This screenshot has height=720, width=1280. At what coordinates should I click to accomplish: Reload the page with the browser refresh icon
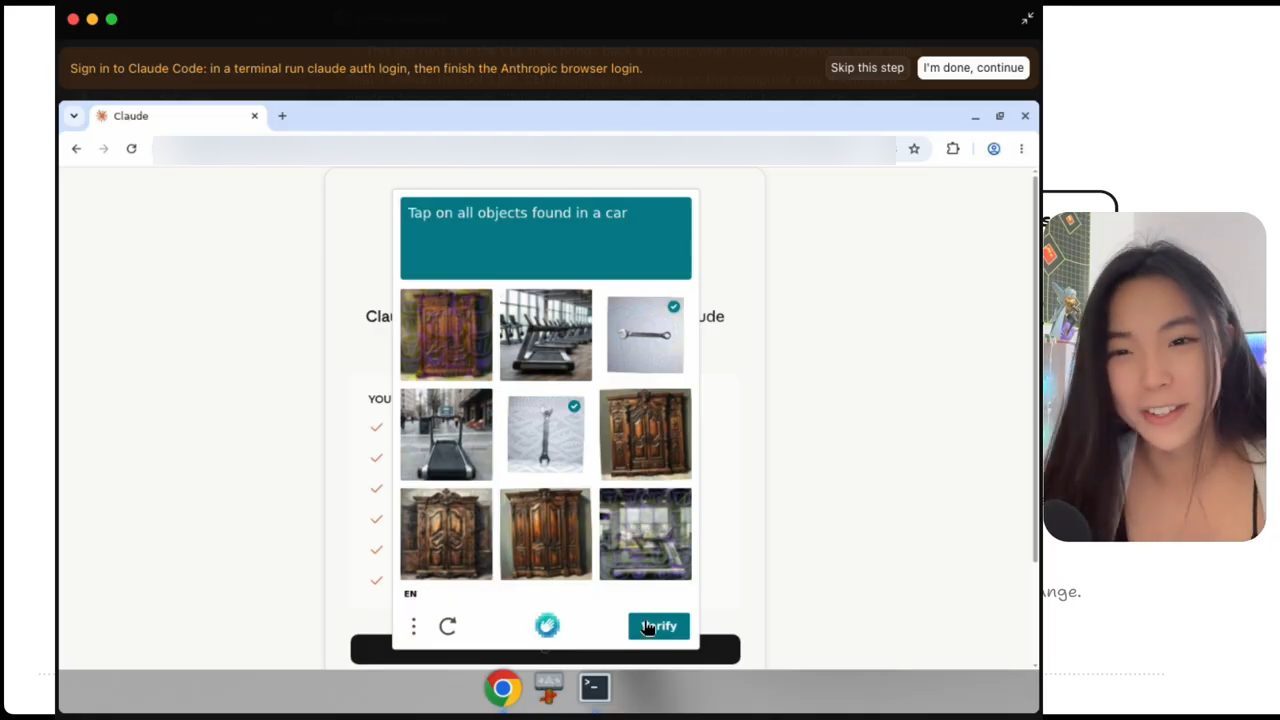131,149
